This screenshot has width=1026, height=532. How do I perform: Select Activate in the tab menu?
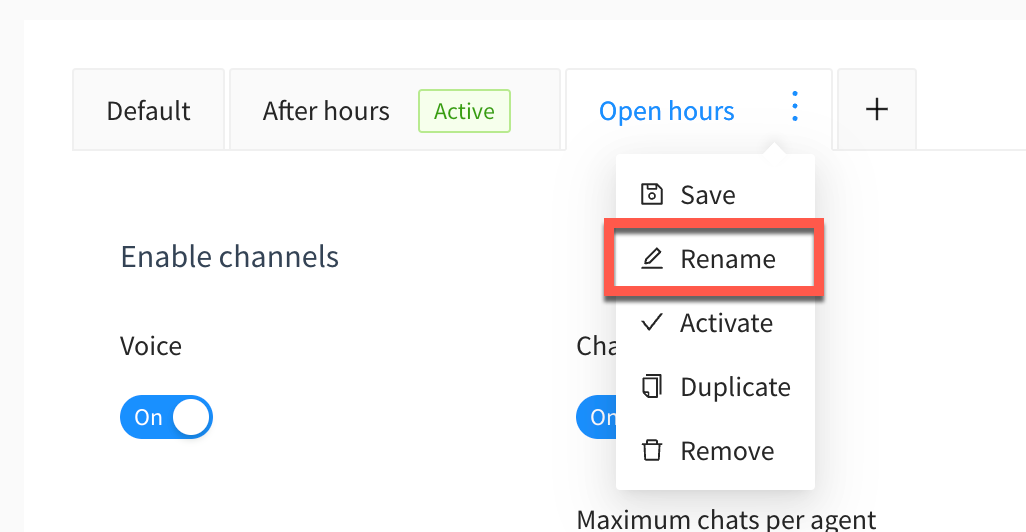point(715,323)
